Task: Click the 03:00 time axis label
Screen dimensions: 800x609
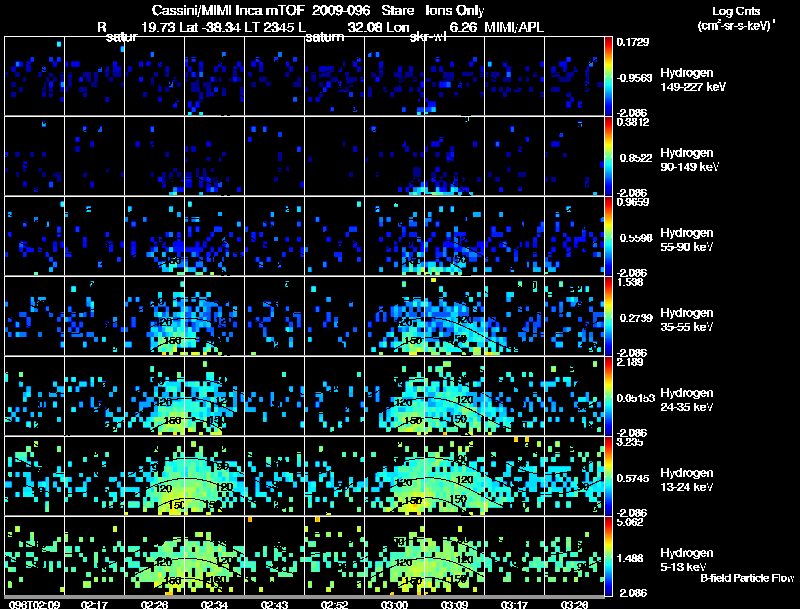Action: pyautogui.click(x=394, y=604)
